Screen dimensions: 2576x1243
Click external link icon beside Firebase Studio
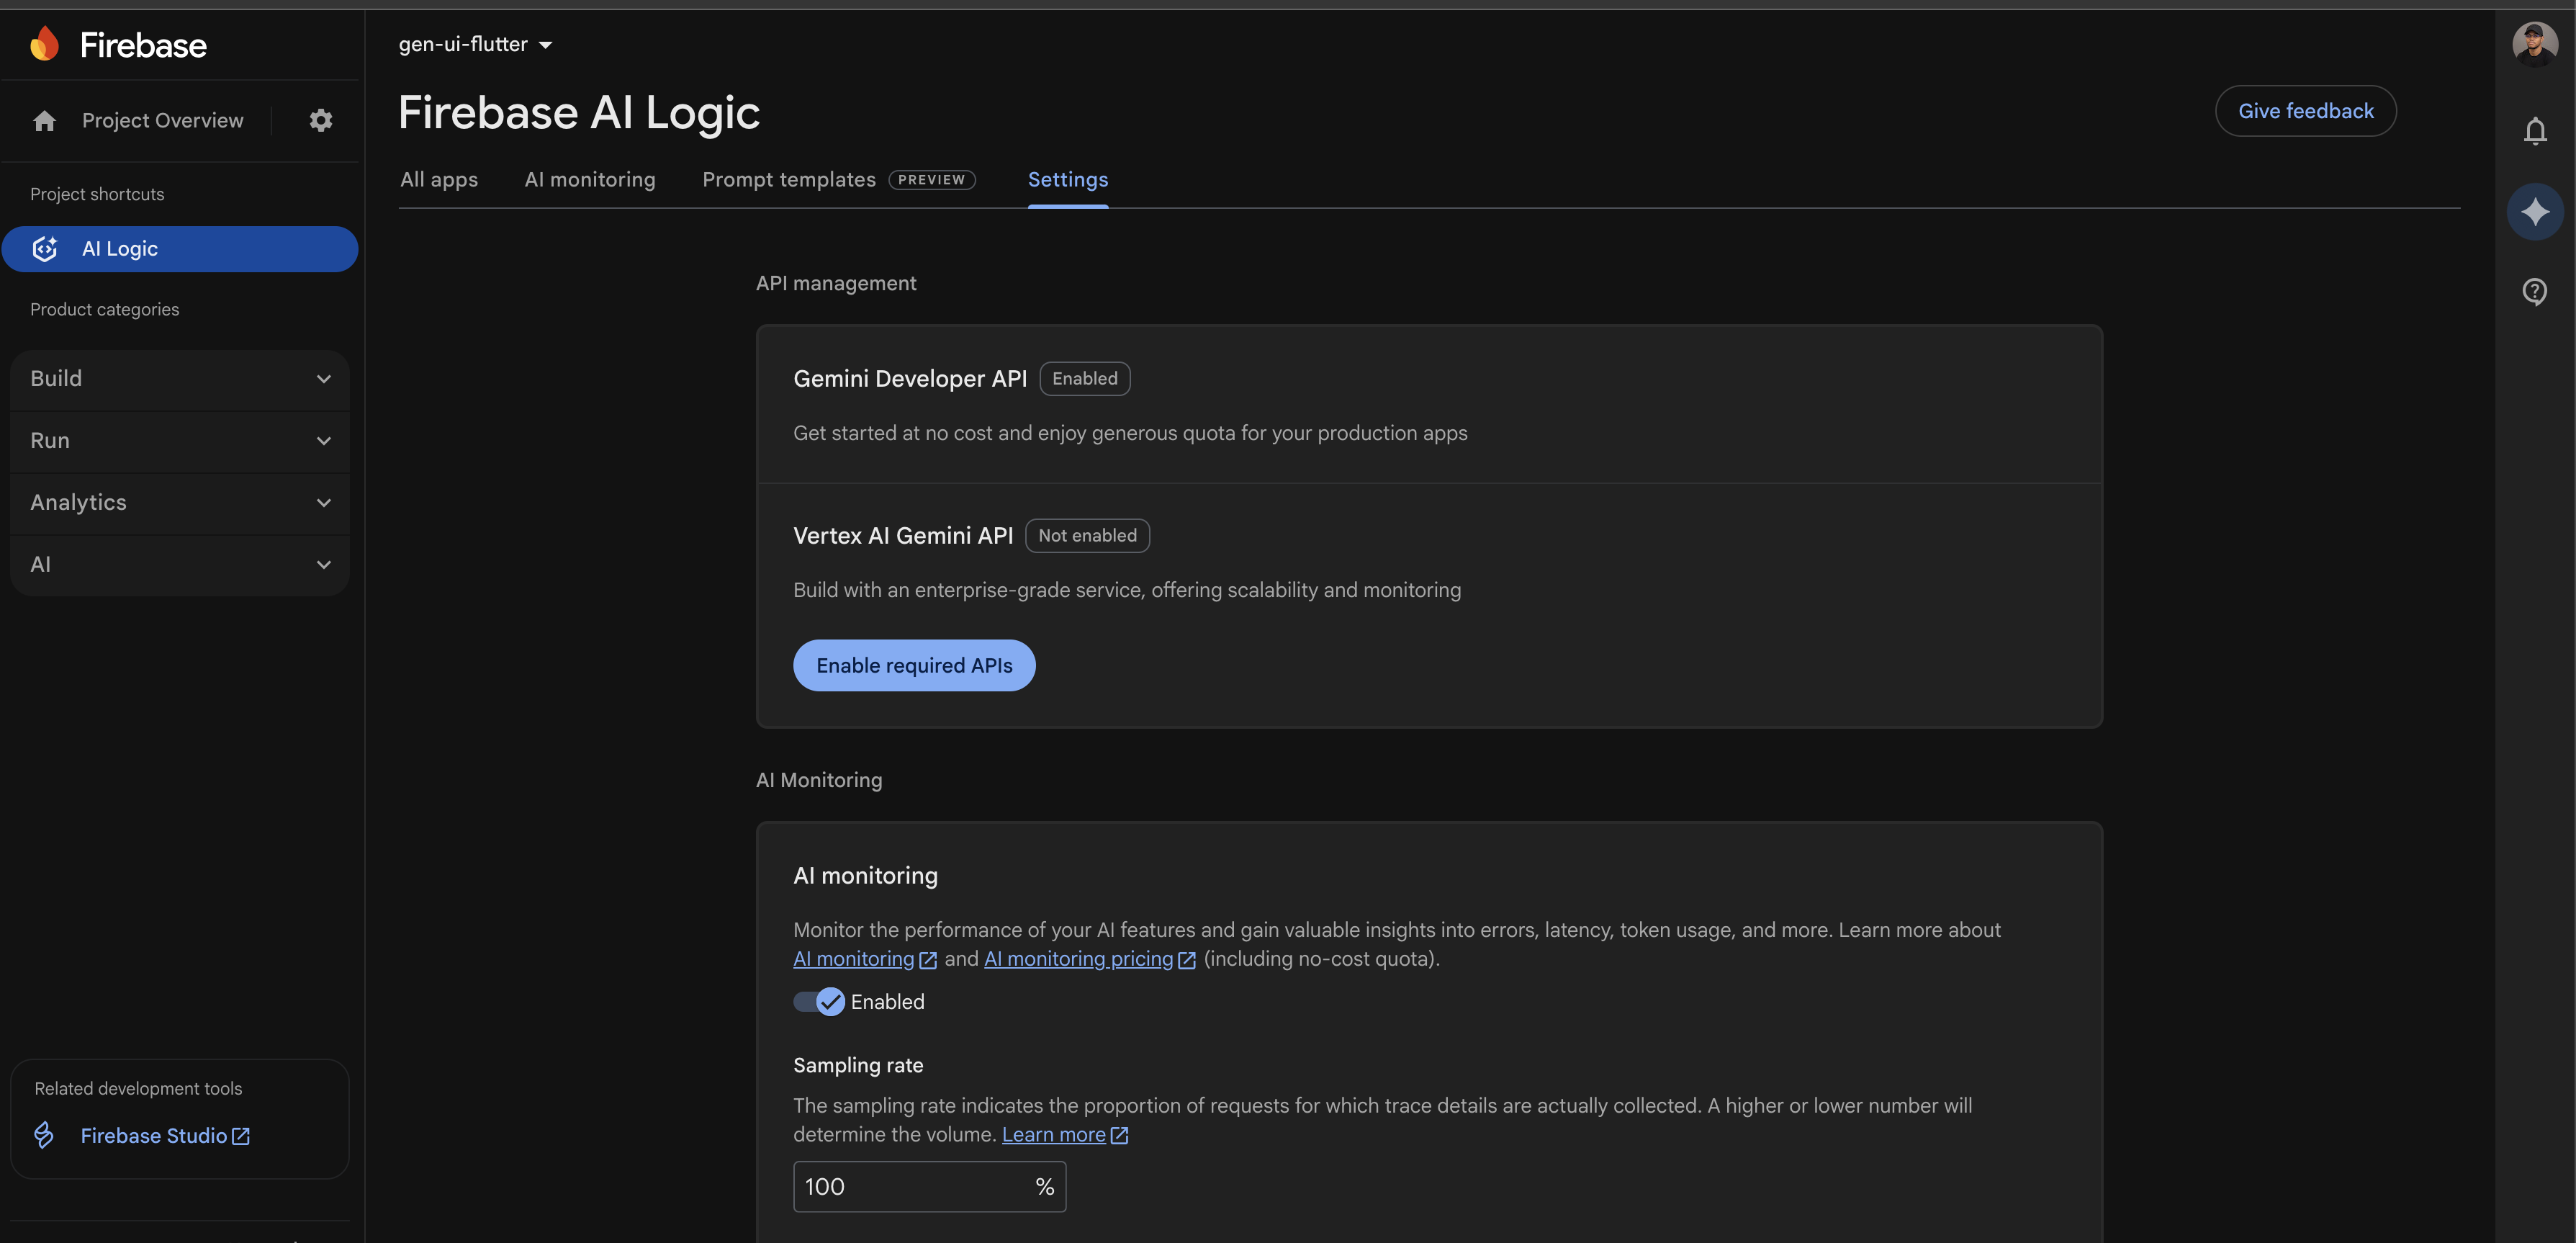point(241,1136)
